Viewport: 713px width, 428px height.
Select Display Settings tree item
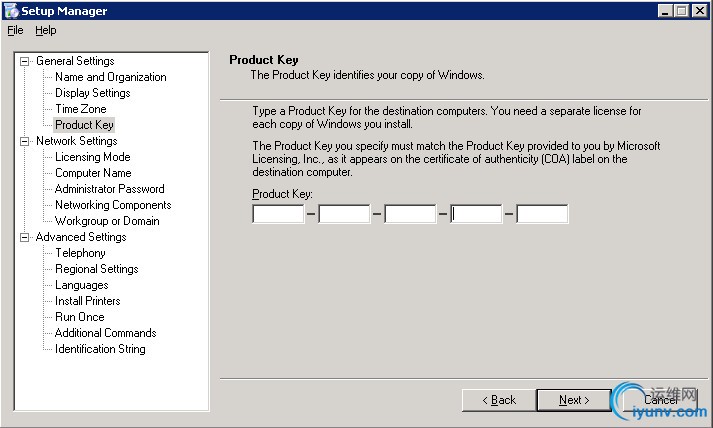(92, 93)
